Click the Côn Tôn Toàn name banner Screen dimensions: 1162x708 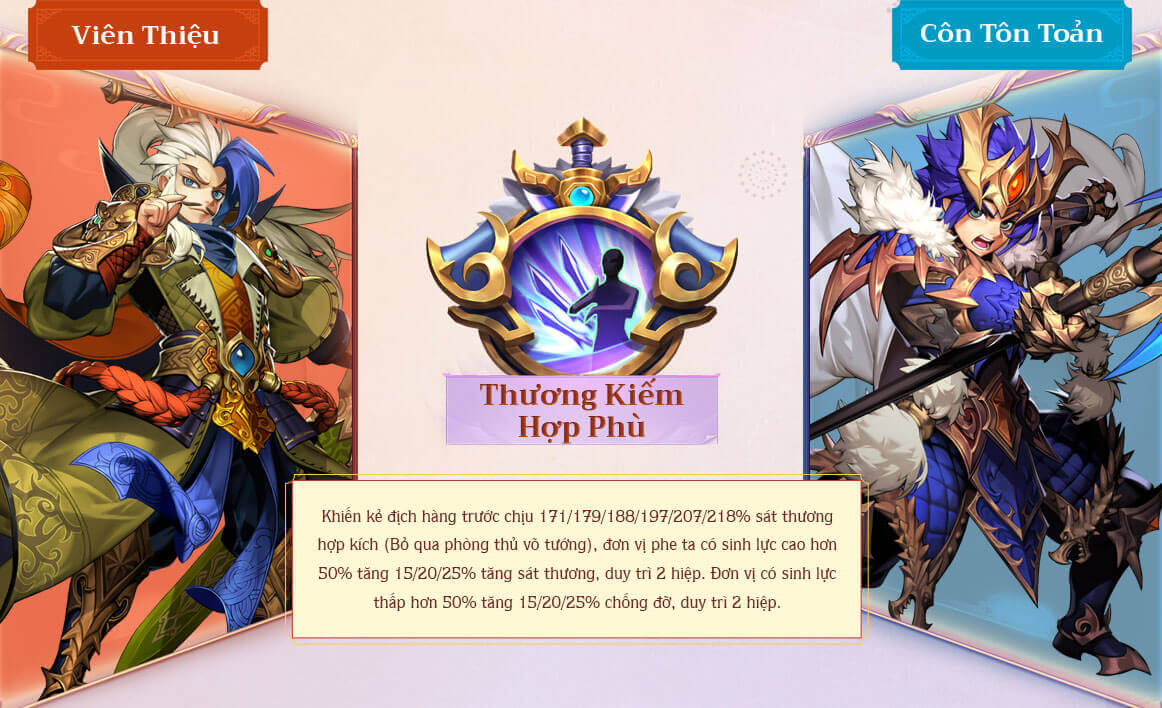(1012, 34)
